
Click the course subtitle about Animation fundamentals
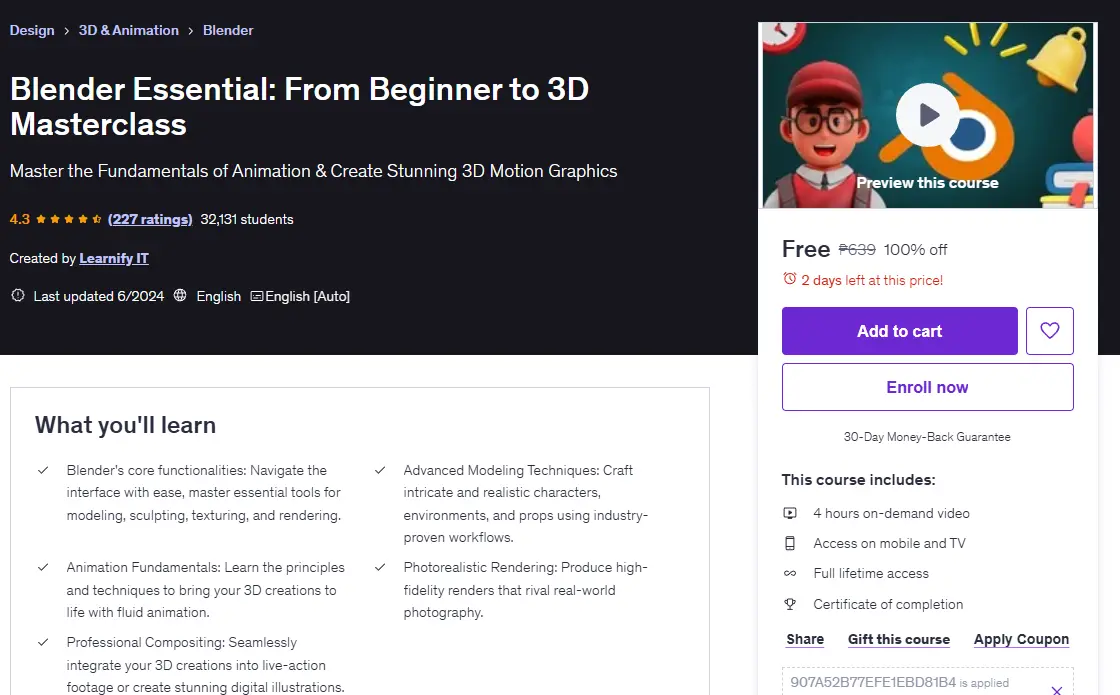pyautogui.click(x=314, y=171)
